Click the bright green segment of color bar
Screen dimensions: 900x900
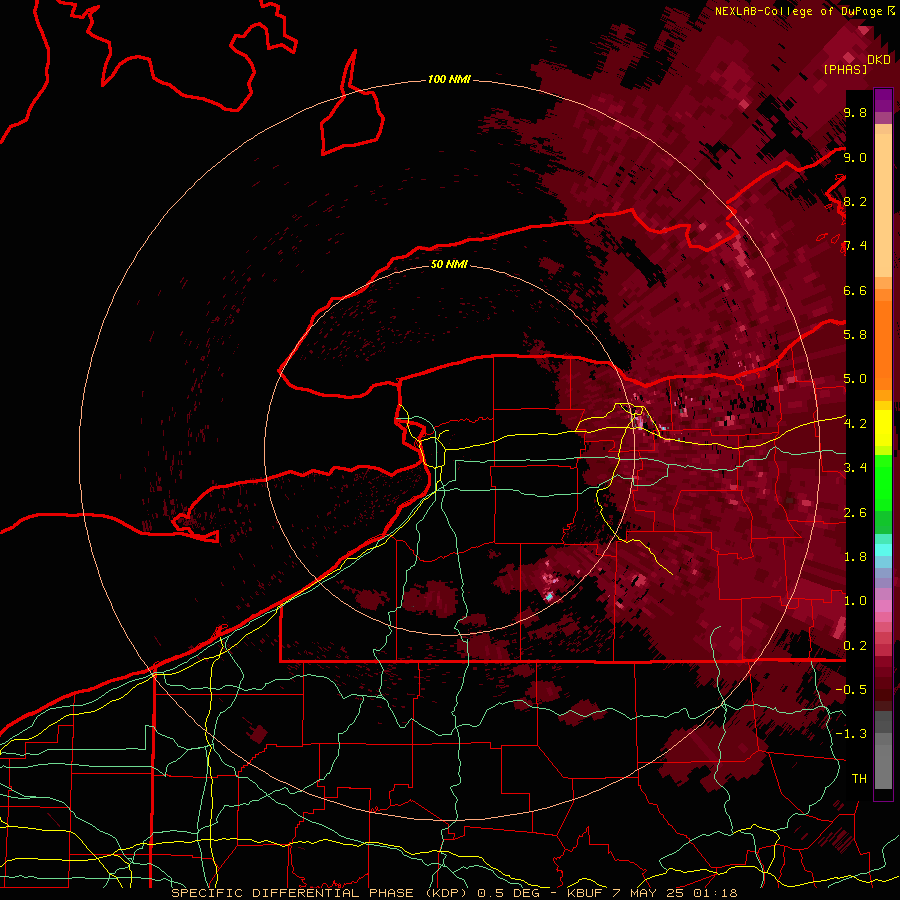point(883,483)
